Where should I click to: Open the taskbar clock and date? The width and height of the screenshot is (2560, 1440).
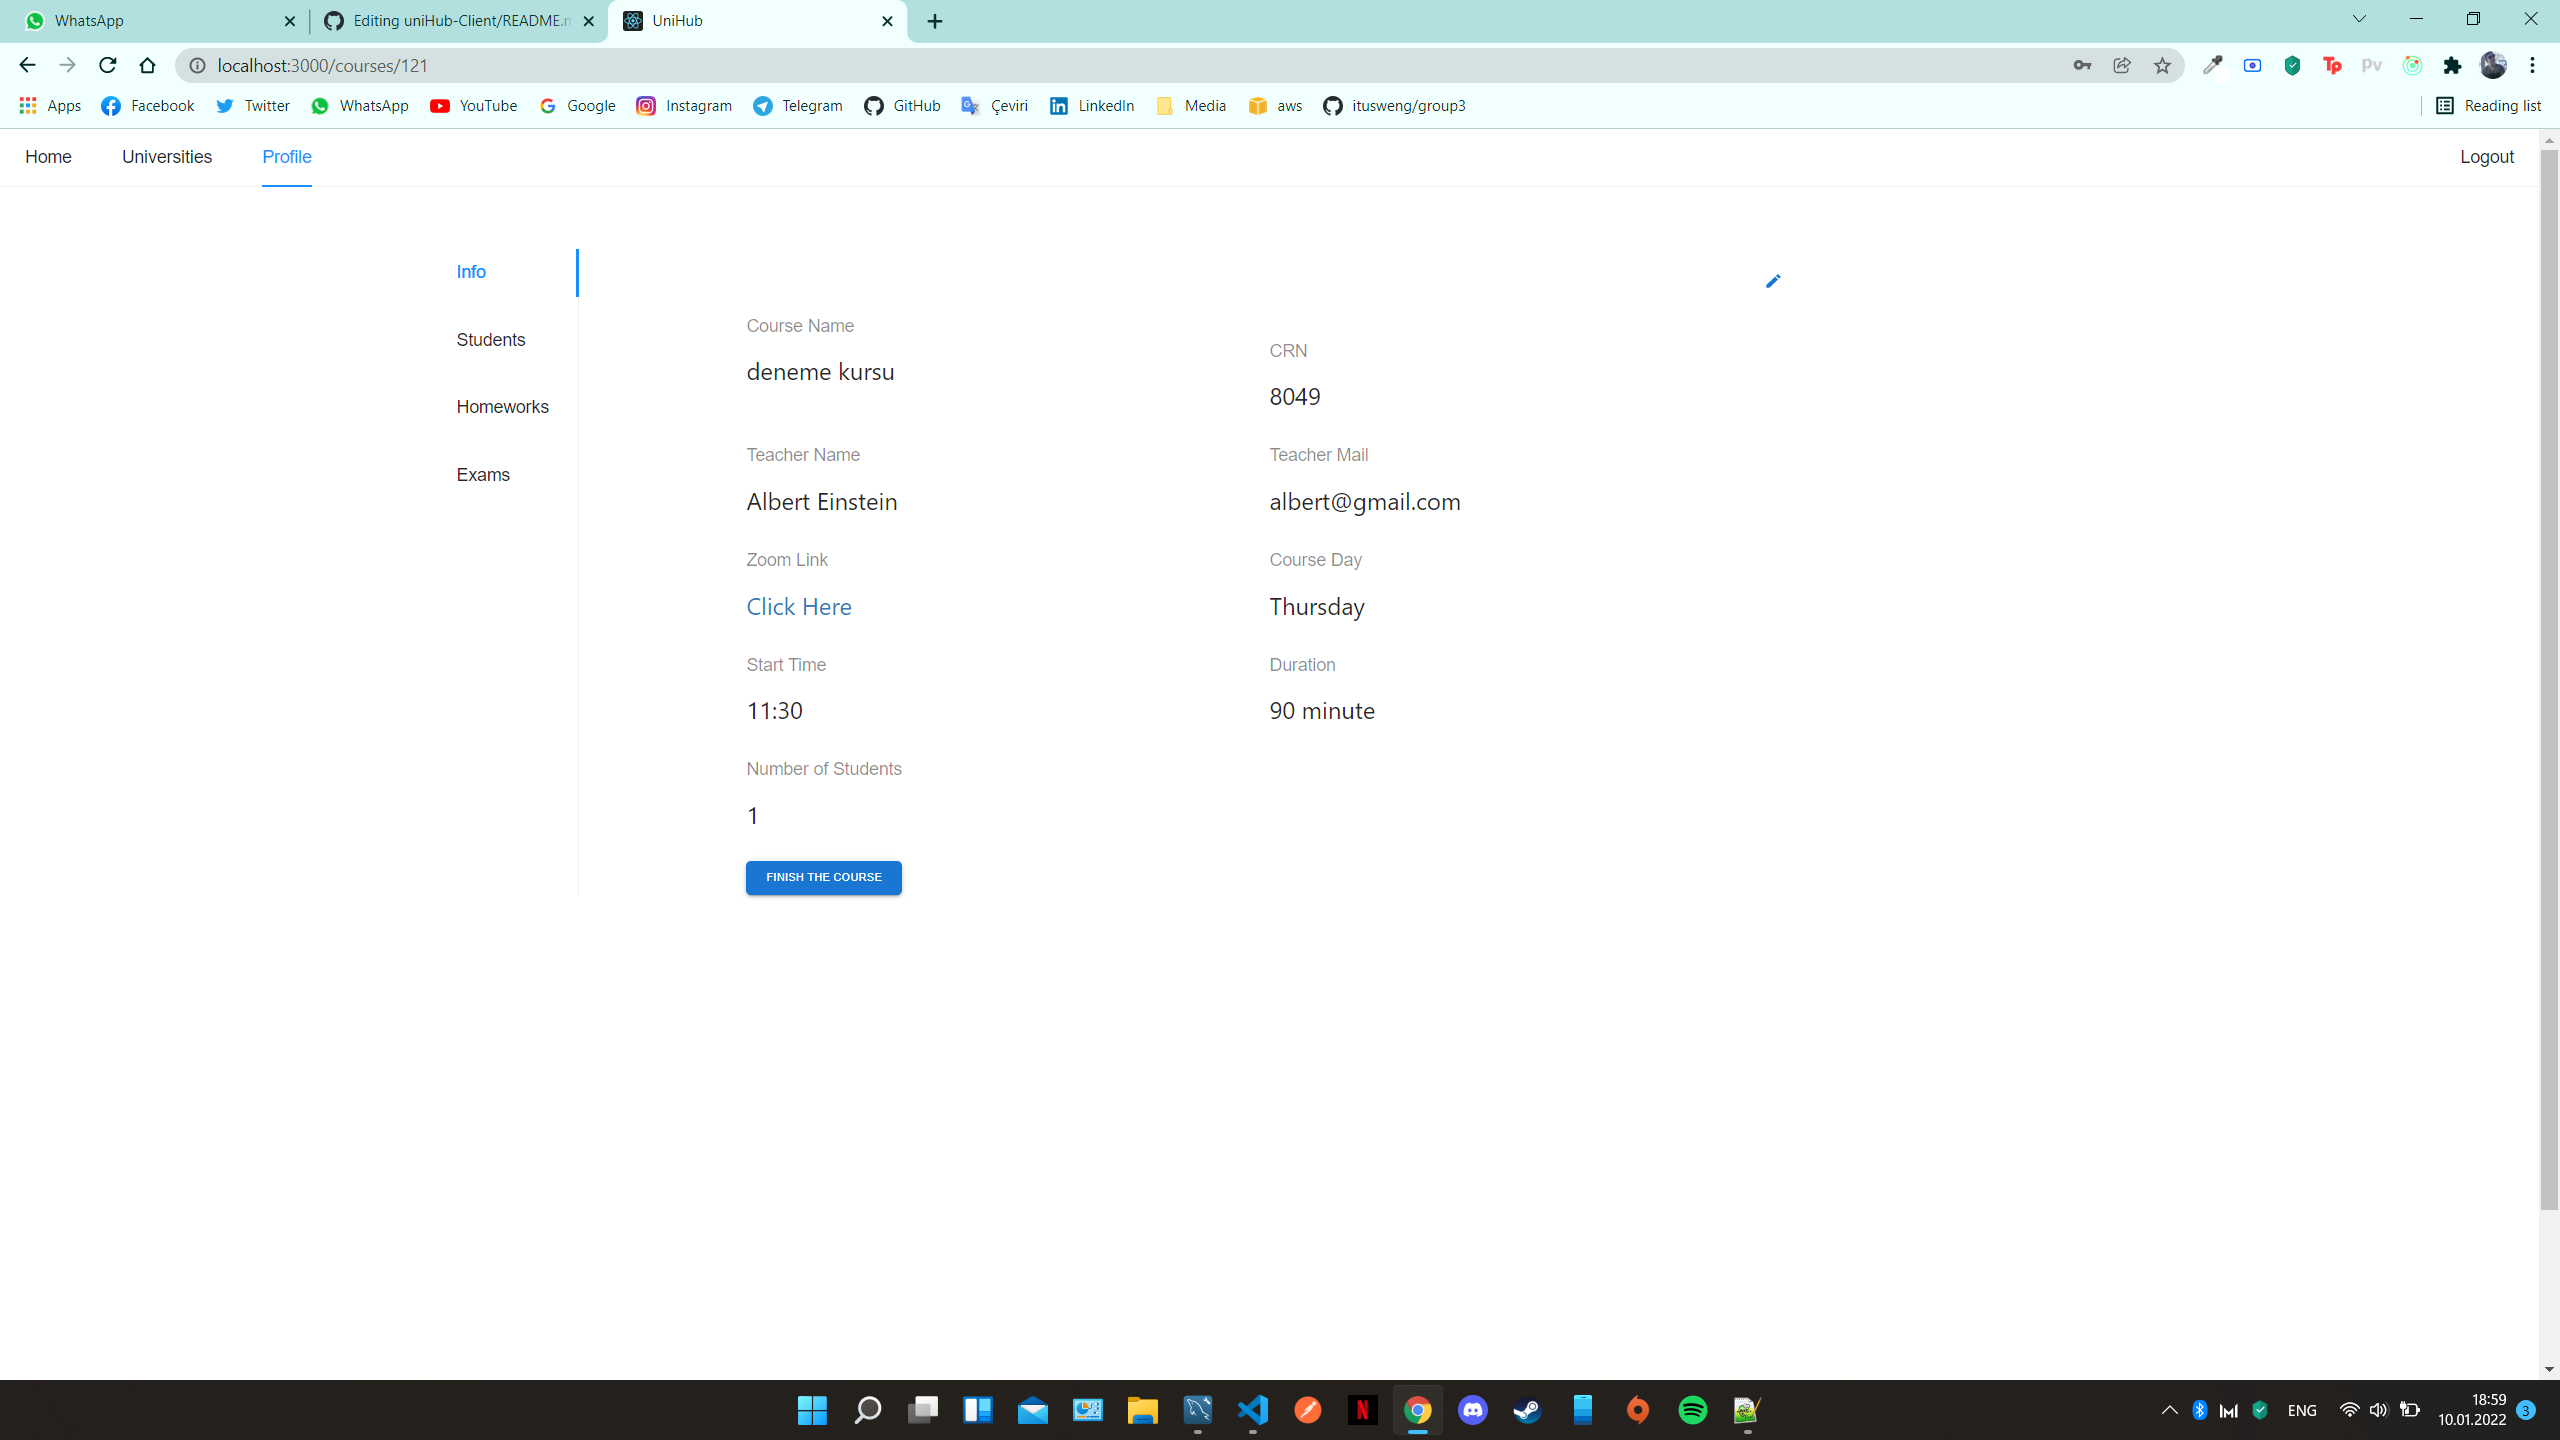(x=2472, y=1410)
